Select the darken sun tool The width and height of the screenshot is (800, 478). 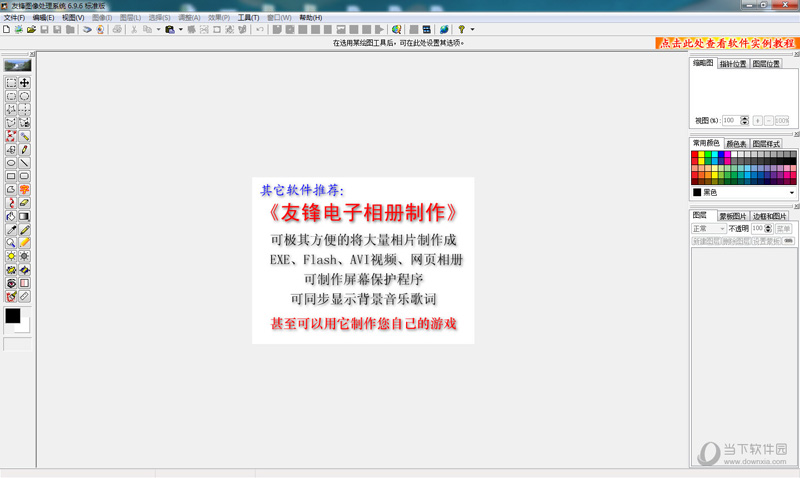24,256
